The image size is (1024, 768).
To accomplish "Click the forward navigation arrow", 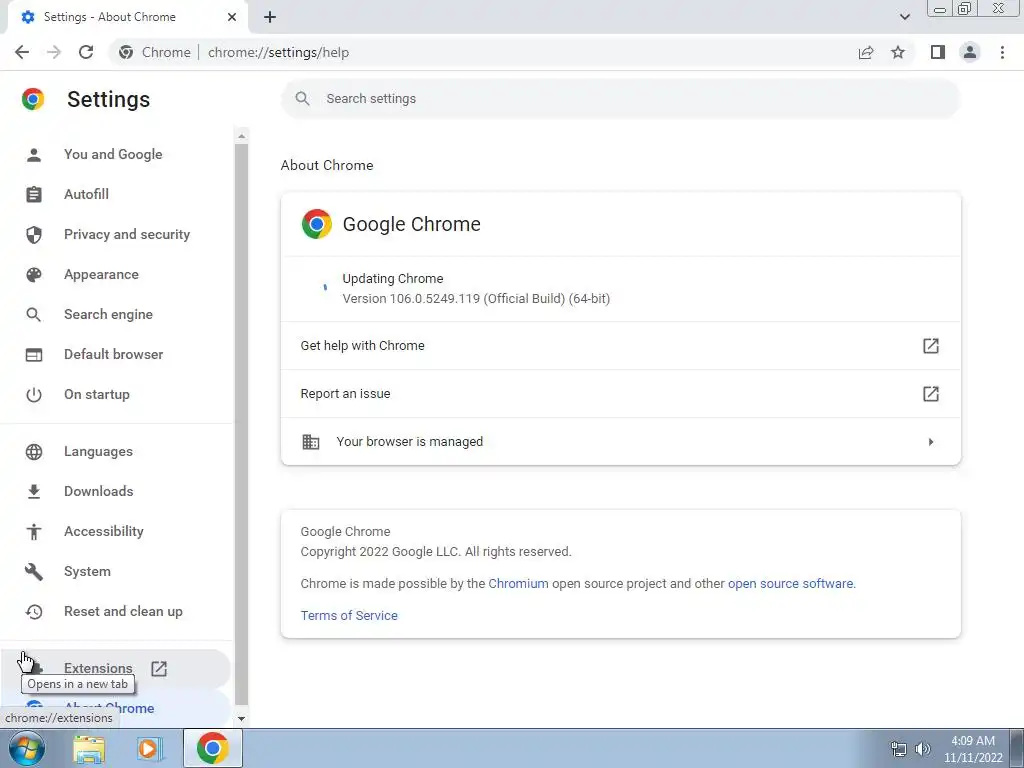I will coord(54,52).
